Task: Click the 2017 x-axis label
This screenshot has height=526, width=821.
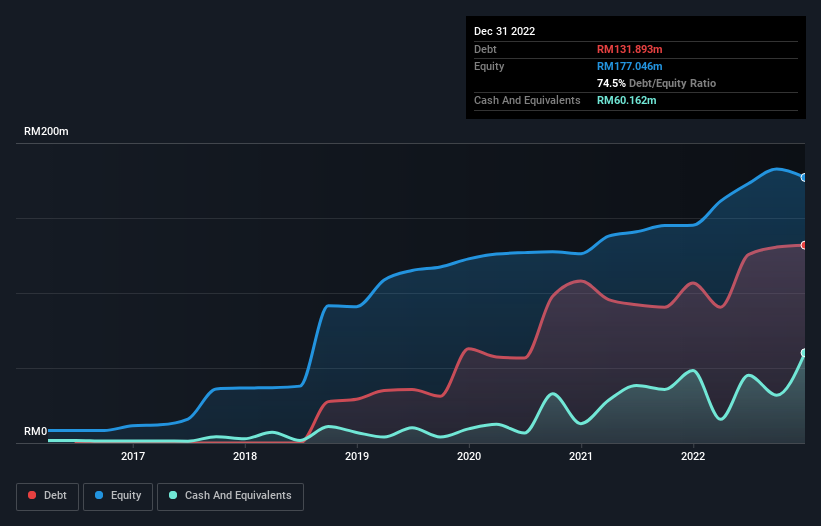Action: (x=133, y=456)
